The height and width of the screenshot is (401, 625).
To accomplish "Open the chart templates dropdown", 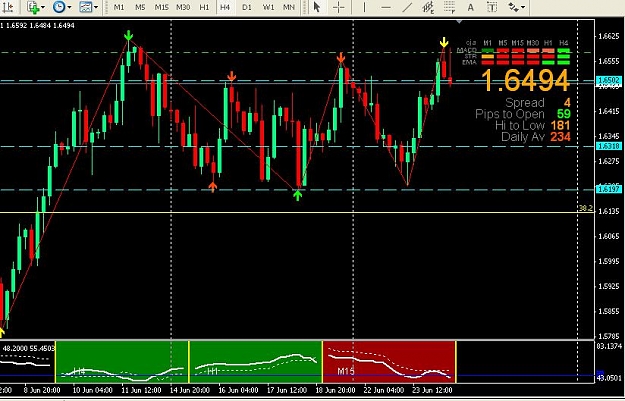I will pos(88,7).
